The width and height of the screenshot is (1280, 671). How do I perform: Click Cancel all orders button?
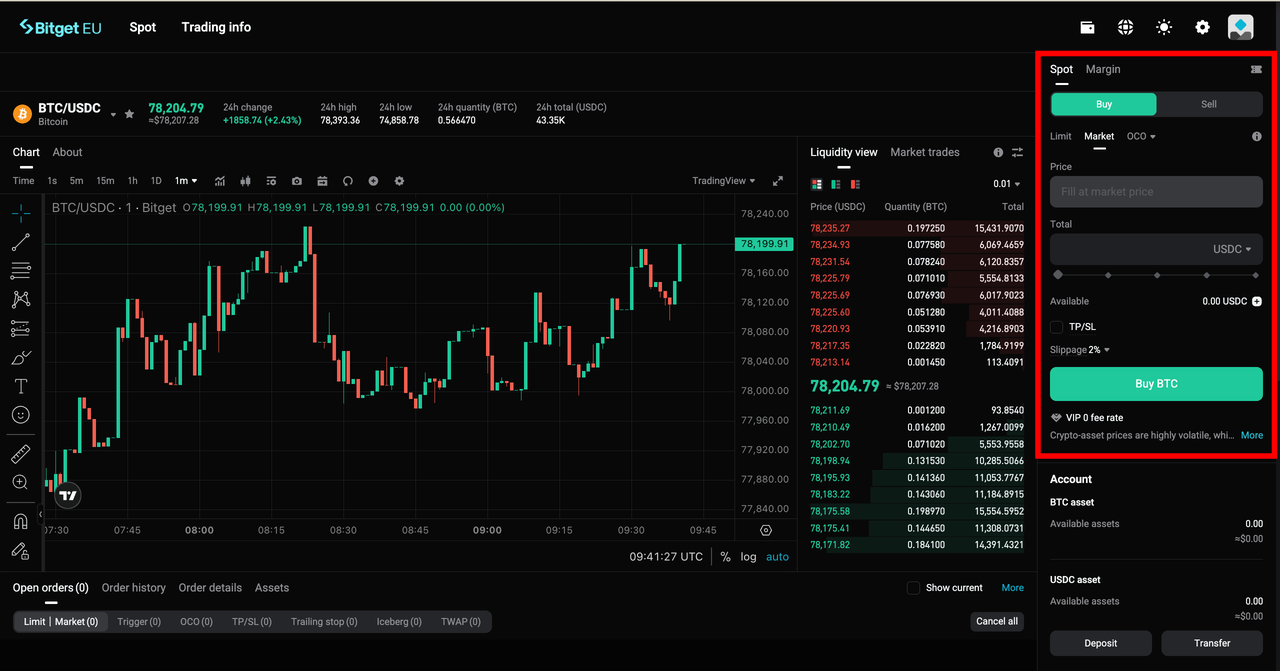point(997,621)
